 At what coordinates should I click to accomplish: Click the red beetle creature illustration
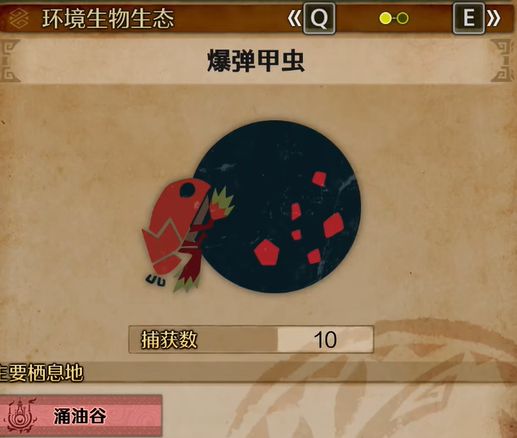[x=188, y=235]
